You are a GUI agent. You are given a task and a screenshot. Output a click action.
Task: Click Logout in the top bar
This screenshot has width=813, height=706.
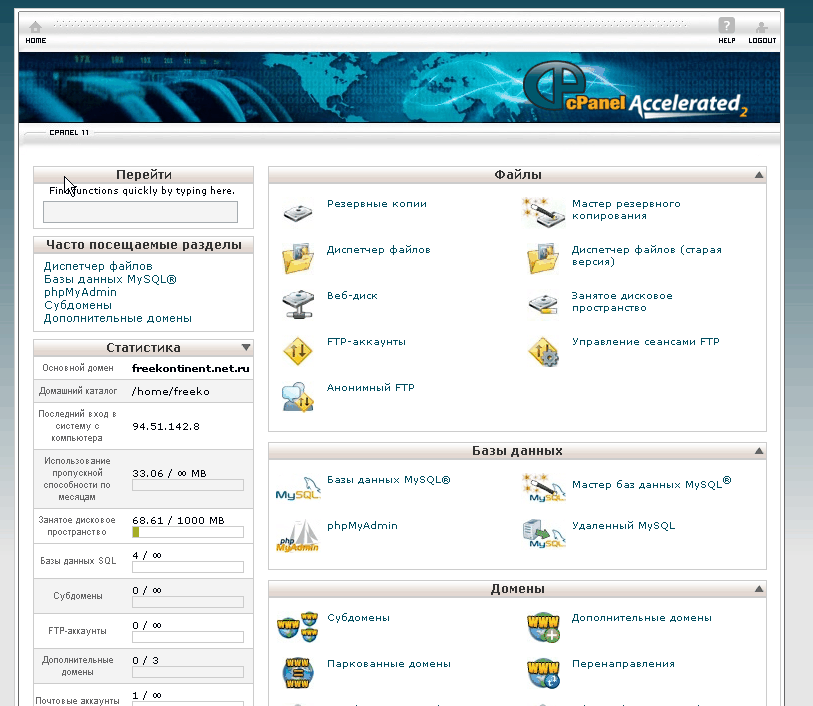click(x=762, y=31)
